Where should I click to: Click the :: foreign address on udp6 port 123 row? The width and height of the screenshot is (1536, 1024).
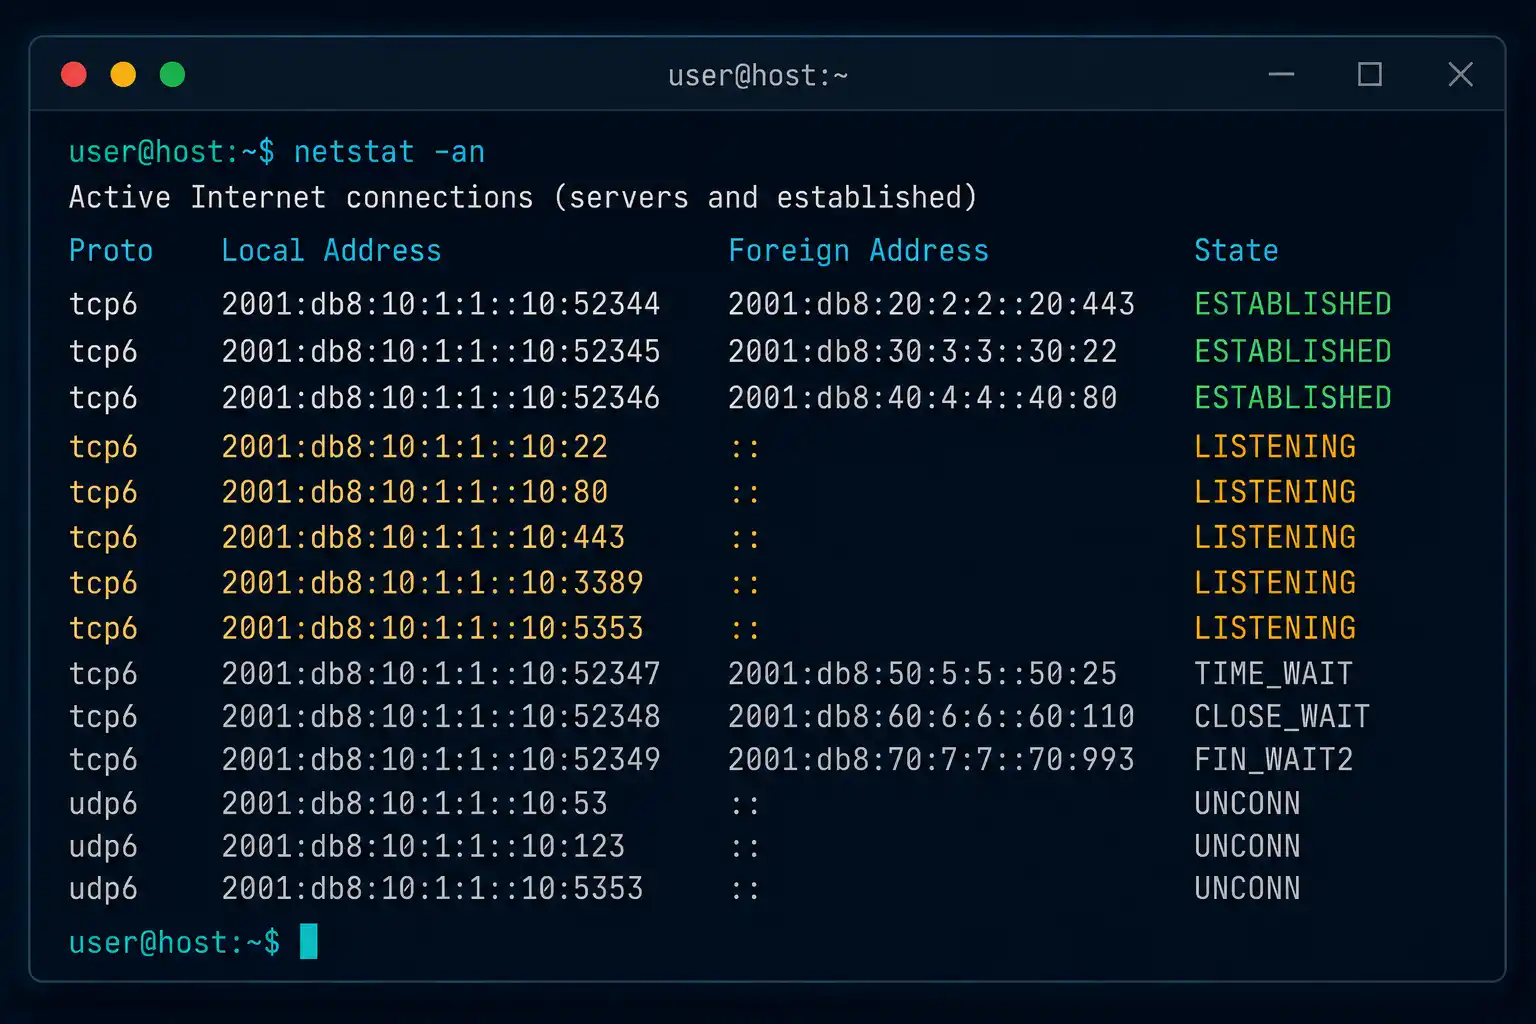coord(745,848)
